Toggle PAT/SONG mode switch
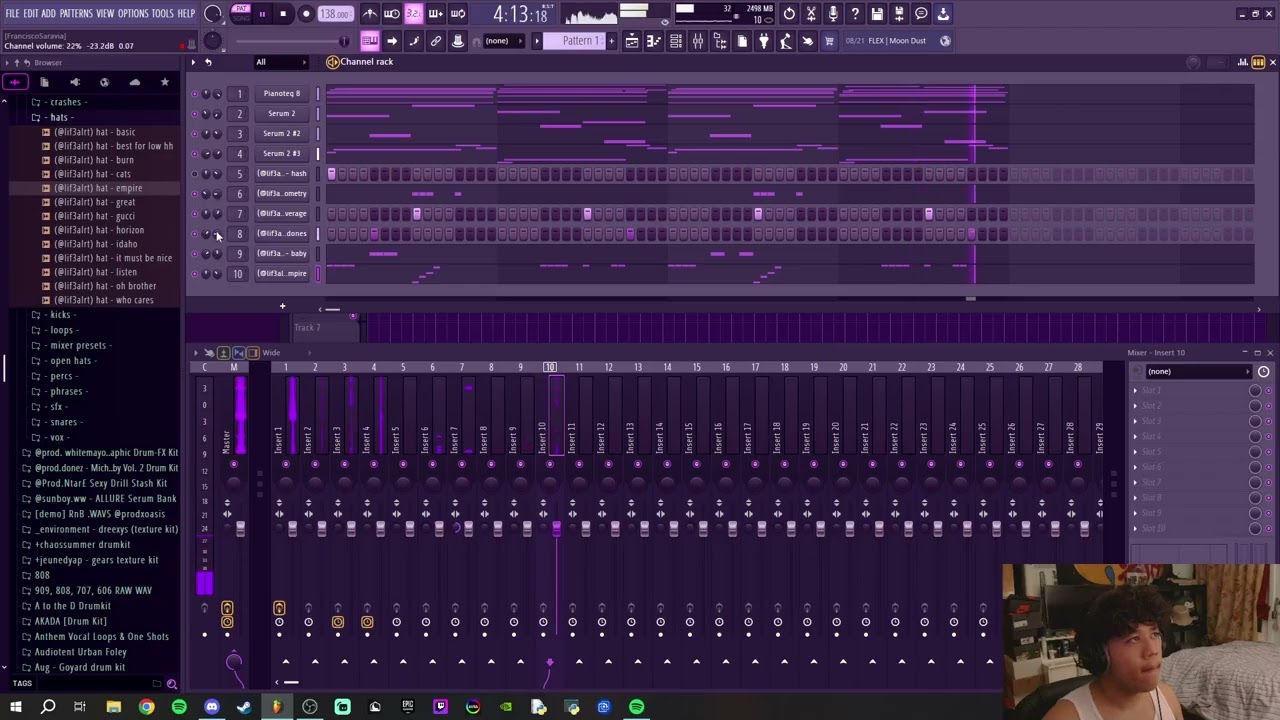The width and height of the screenshot is (1280, 720). click(241, 13)
